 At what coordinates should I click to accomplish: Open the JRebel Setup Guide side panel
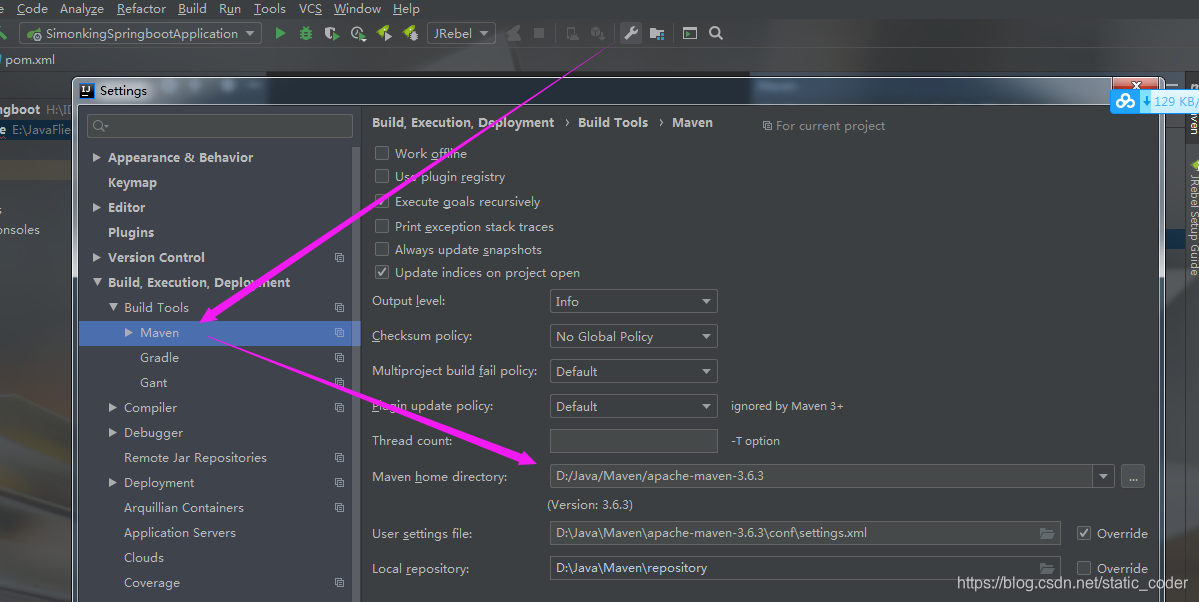tap(1193, 218)
